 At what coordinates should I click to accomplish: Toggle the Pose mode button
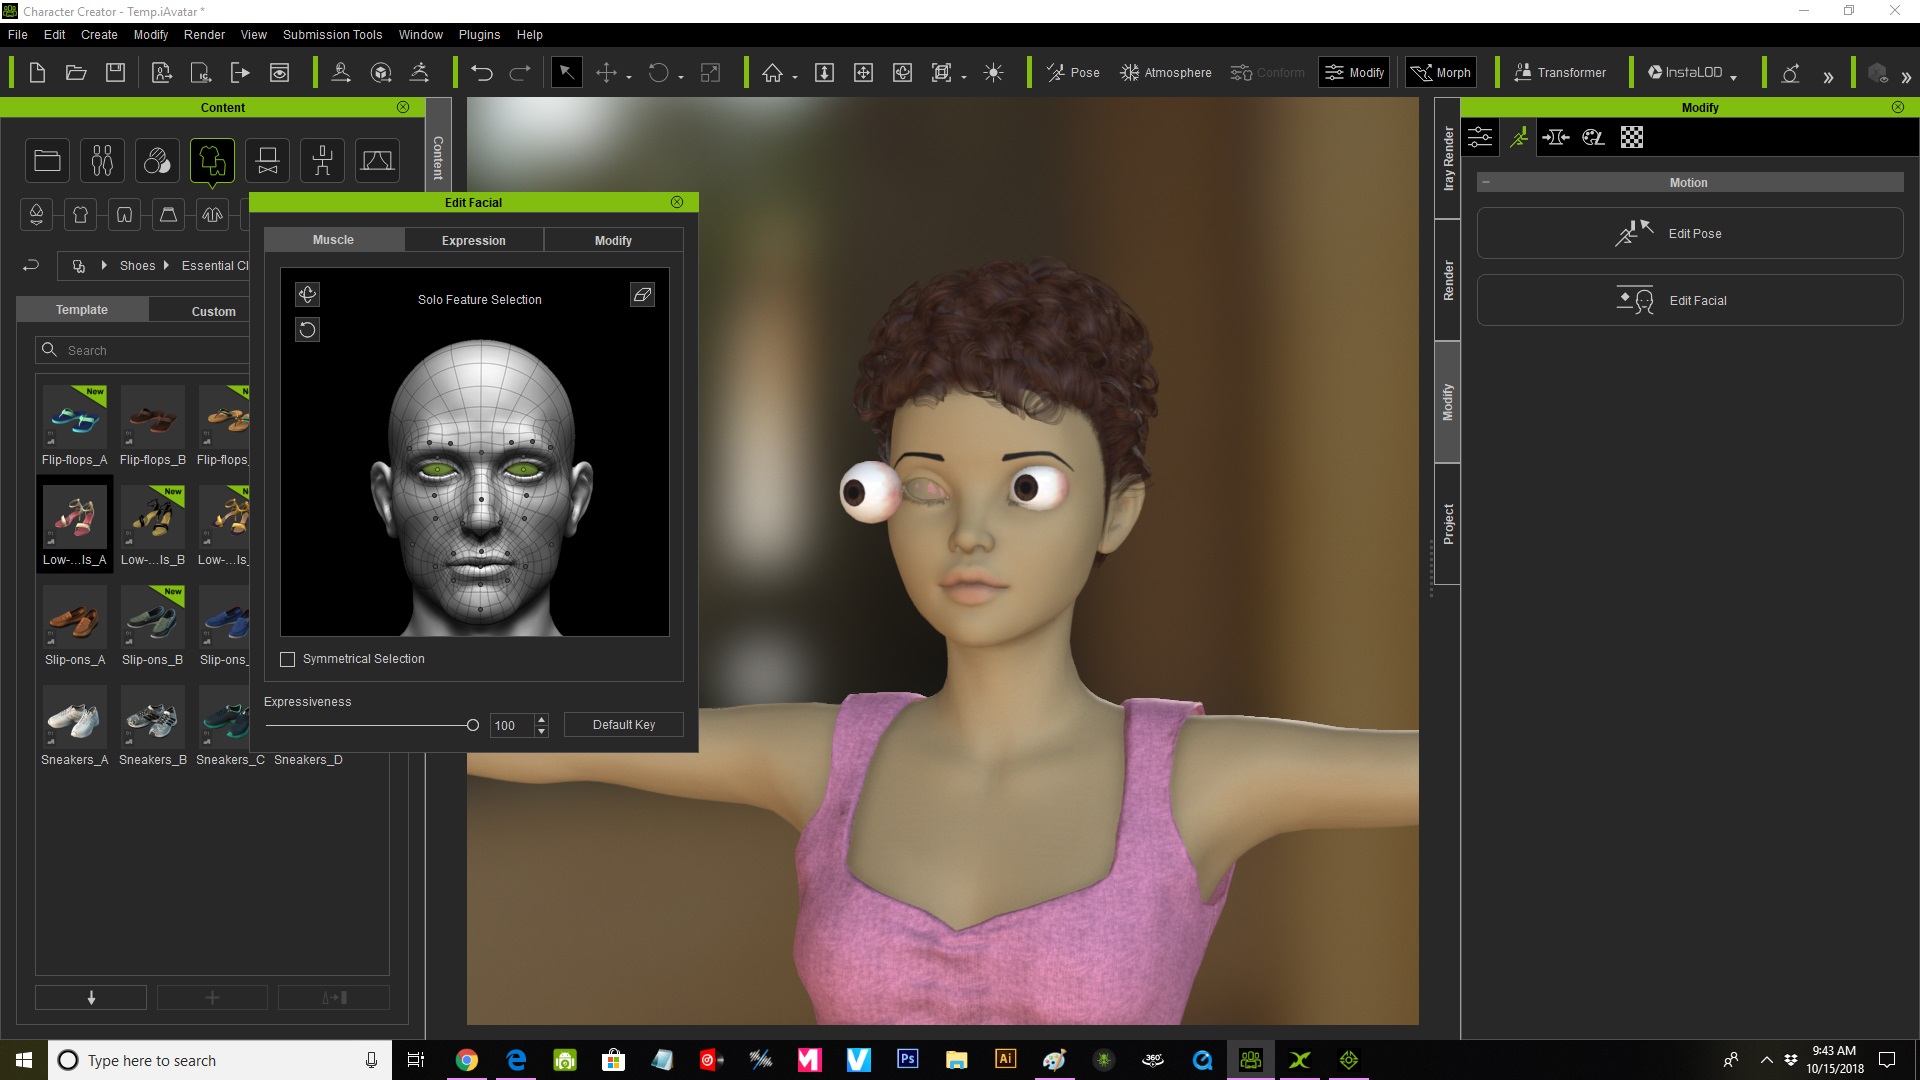(x=1073, y=73)
